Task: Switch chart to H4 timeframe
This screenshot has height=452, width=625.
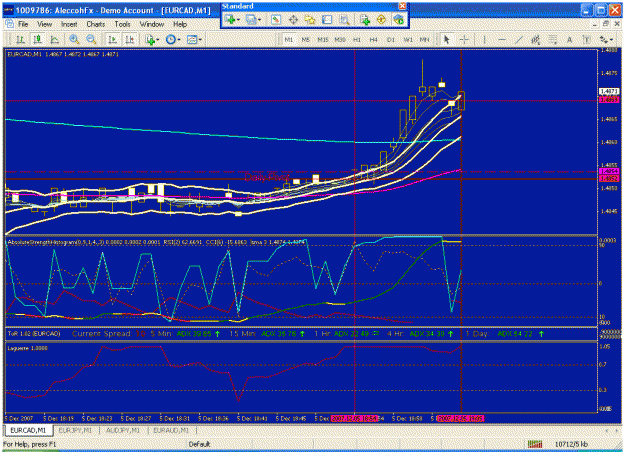Action: 373,39
